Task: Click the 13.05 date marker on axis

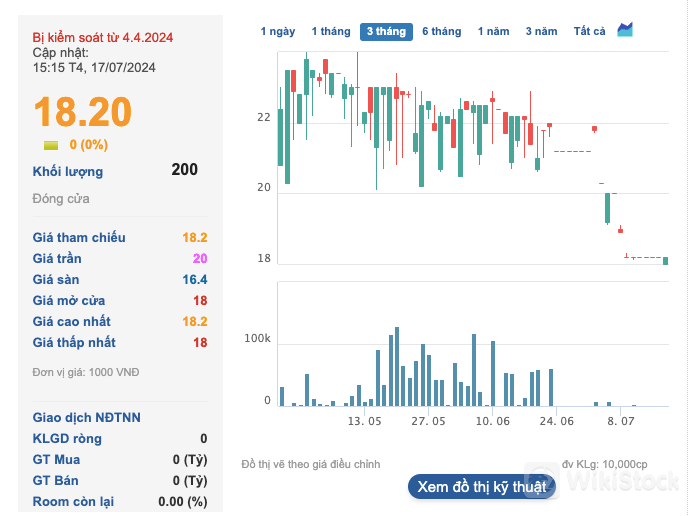Action: pos(365,422)
